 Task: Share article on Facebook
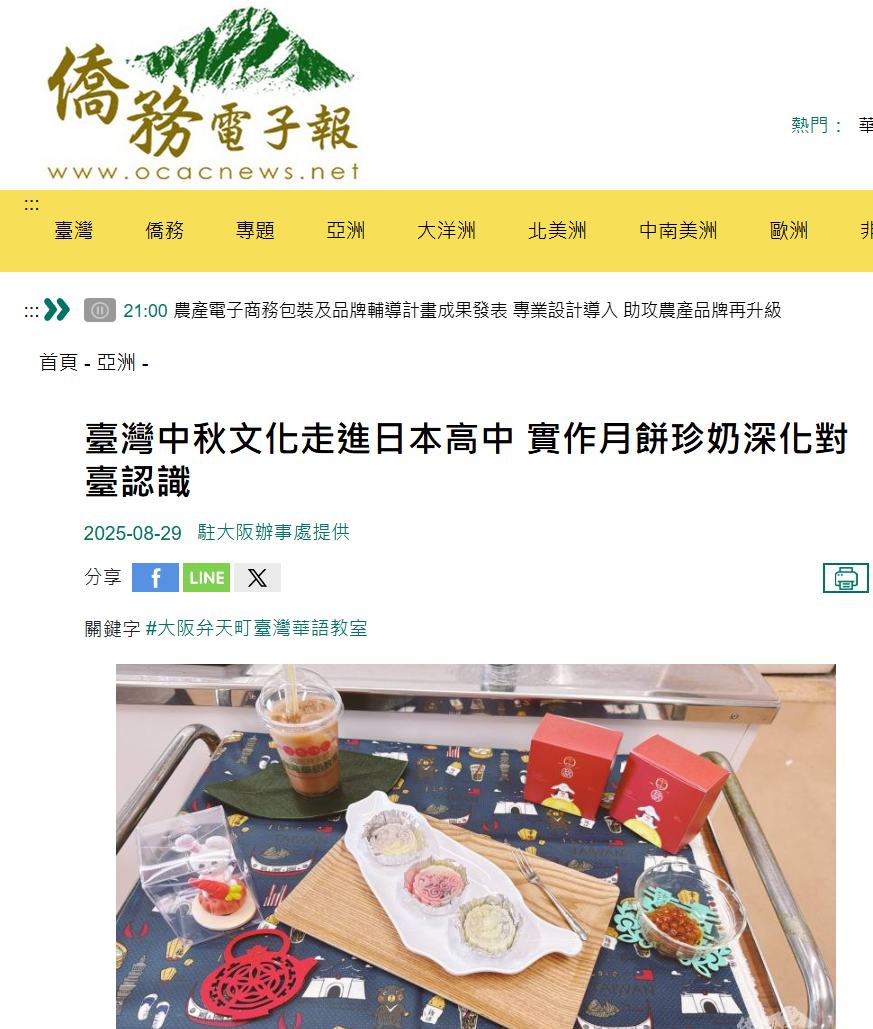tap(155, 578)
